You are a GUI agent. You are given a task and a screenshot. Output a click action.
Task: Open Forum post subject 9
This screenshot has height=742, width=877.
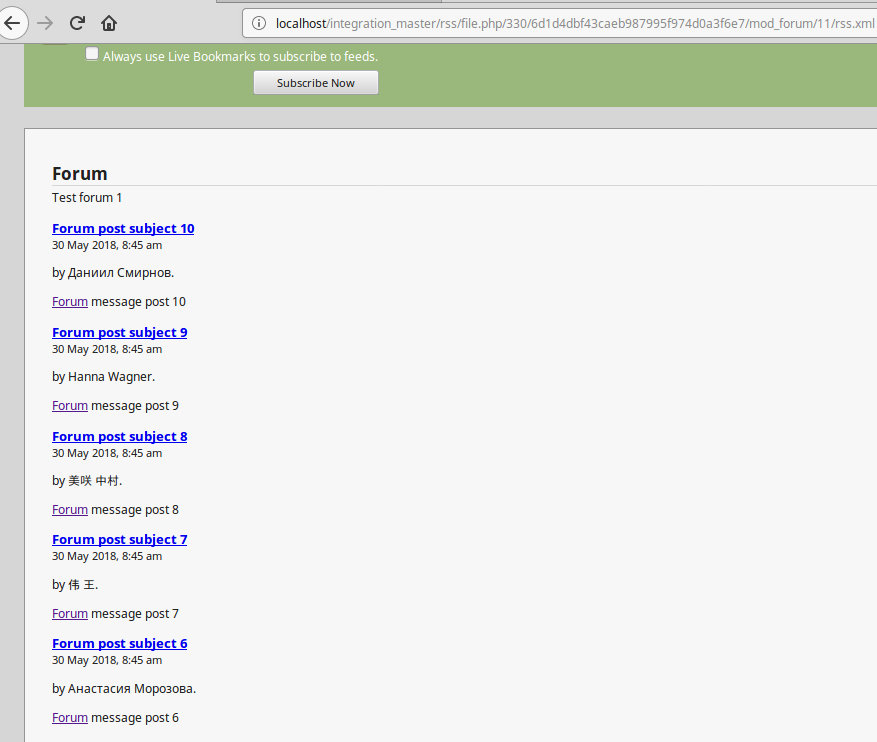tap(120, 333)
